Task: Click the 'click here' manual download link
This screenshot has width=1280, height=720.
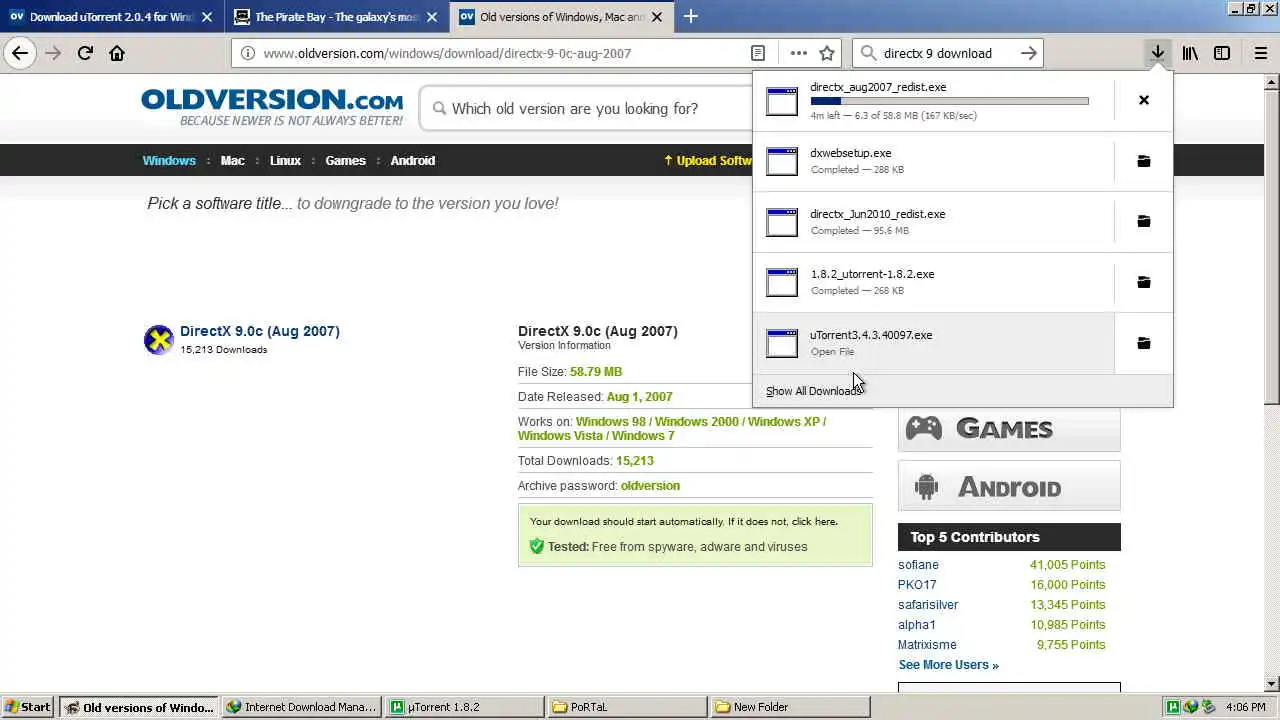Action: click(812, 522)
